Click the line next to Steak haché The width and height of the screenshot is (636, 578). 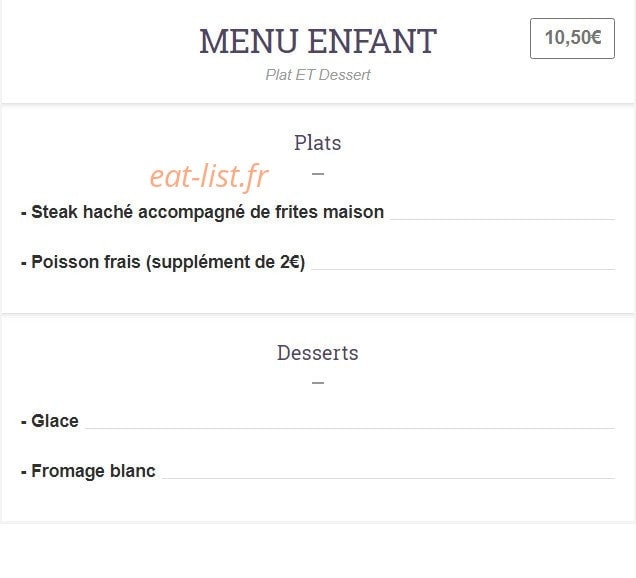(503, 219)
